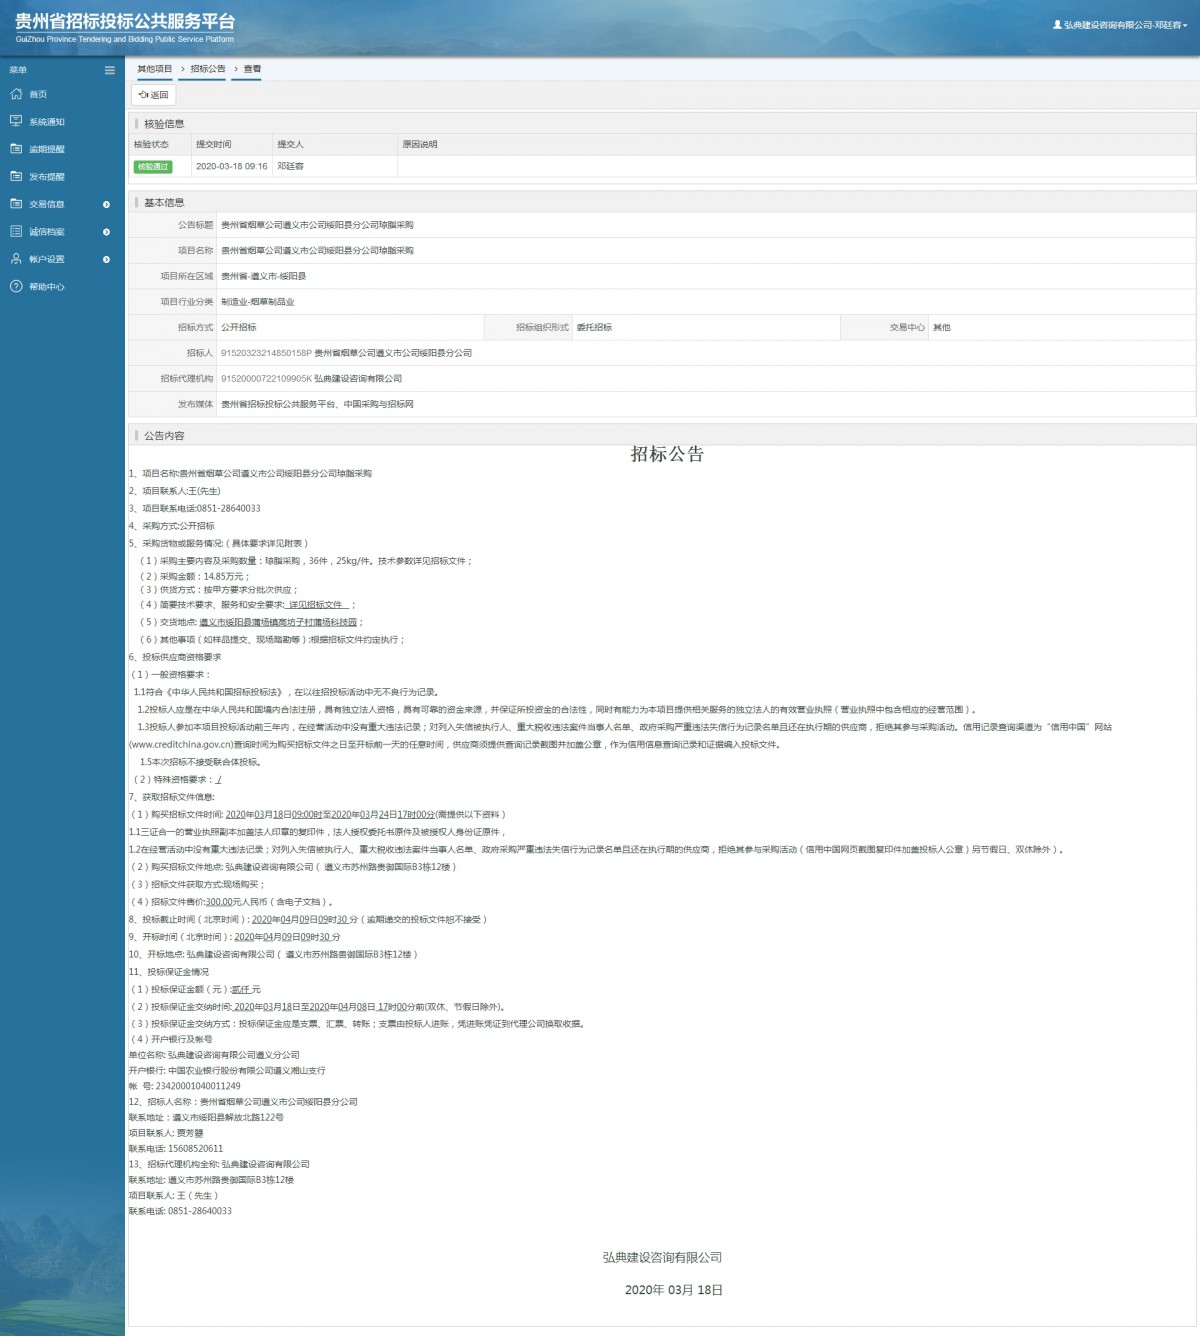Viewport: 1200px width, 1336px height.
Task: Expand the 交易信息 submenu arrow
Action: tap(106, 204)
